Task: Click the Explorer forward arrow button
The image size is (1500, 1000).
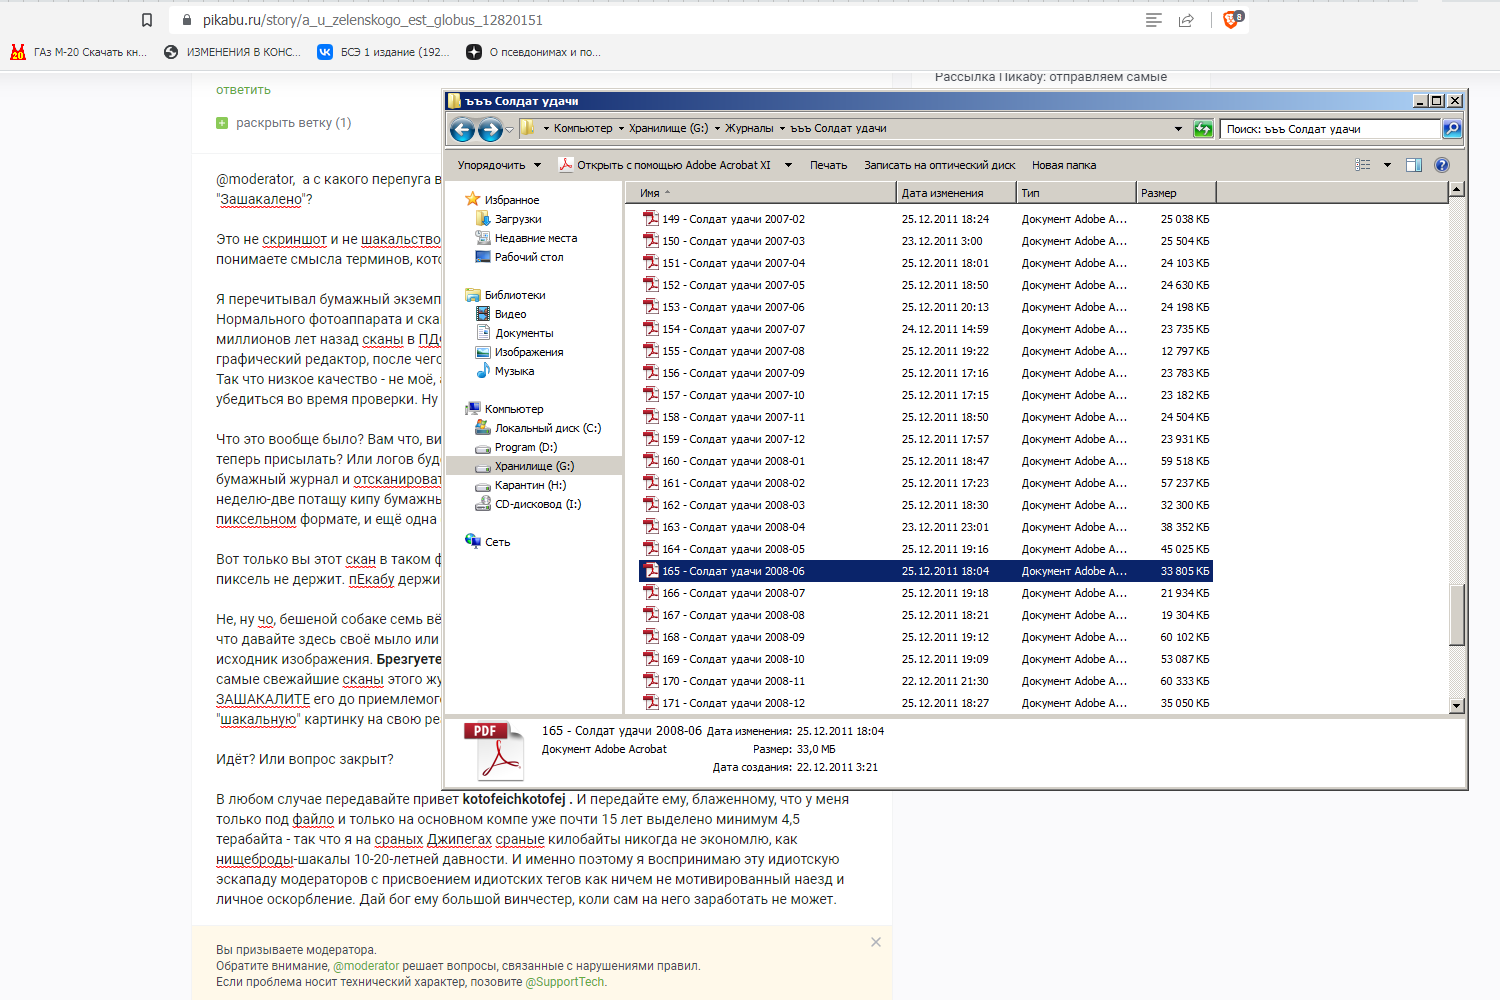Action: click(490, 129)
